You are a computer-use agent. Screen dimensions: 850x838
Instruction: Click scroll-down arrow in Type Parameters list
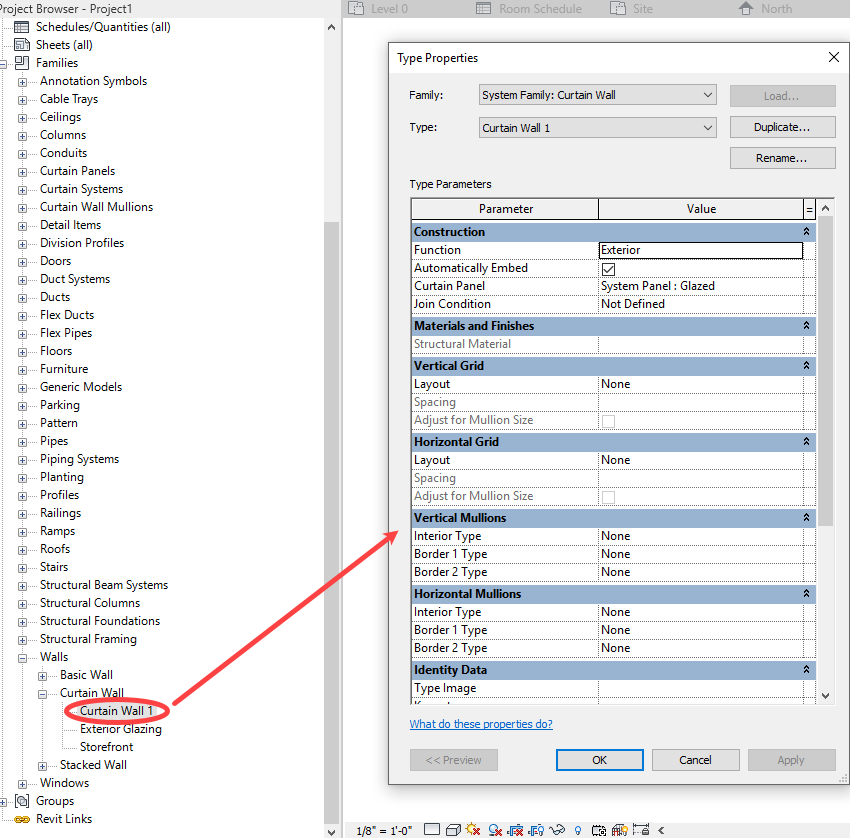(x=826, y=696)
